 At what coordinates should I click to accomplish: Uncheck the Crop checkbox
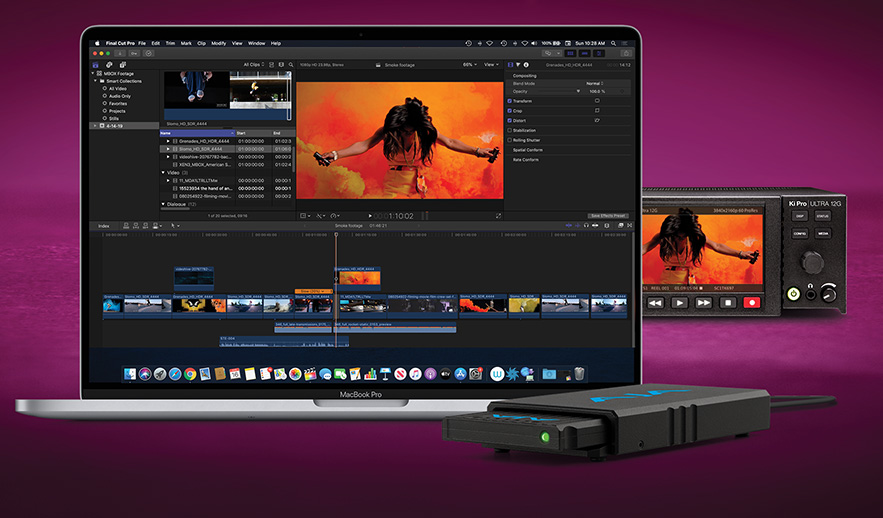(510, 110)
